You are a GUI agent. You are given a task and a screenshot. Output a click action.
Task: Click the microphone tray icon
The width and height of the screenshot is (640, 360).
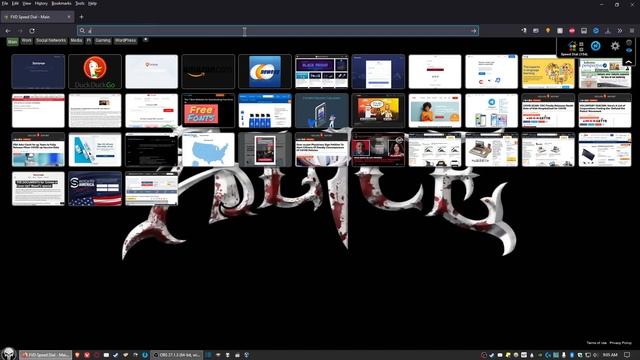pyautogui.click(x=564, y=355)
